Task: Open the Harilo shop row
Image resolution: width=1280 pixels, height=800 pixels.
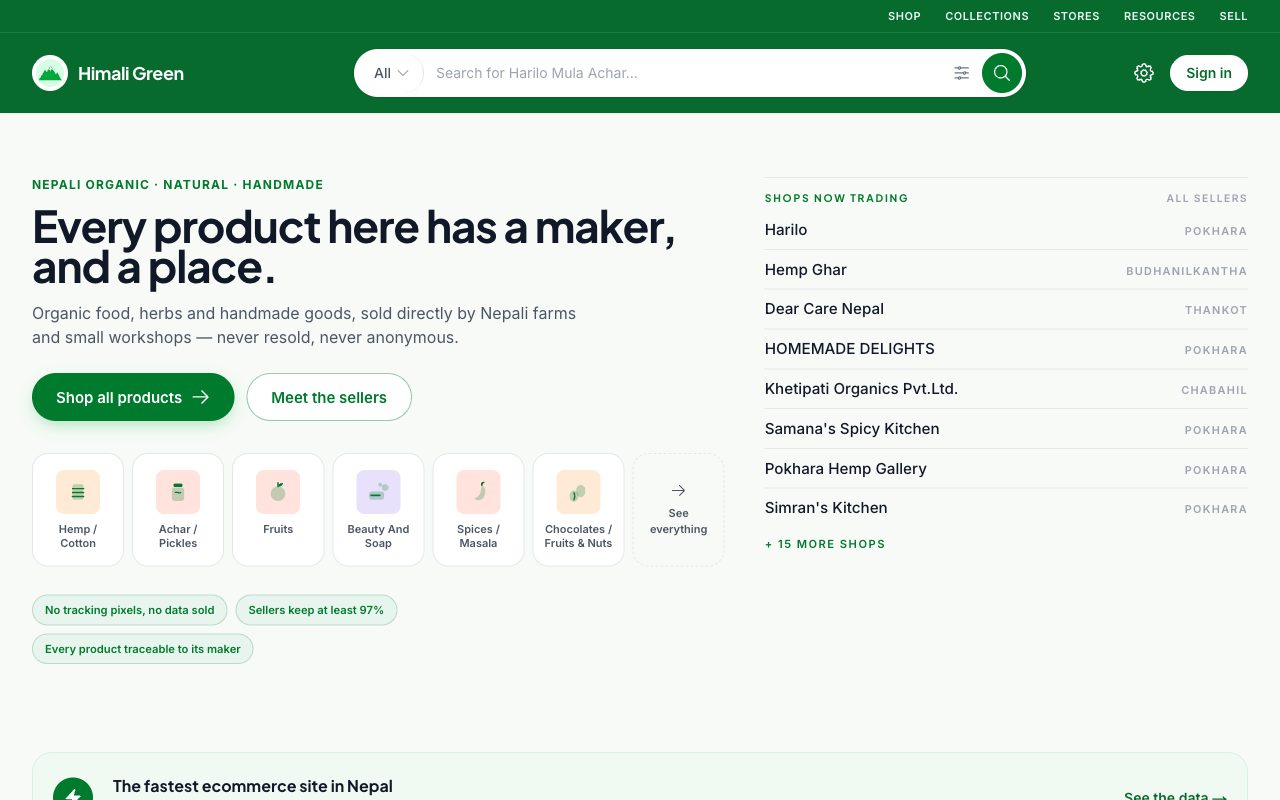Action: [x=1006, y=230]
